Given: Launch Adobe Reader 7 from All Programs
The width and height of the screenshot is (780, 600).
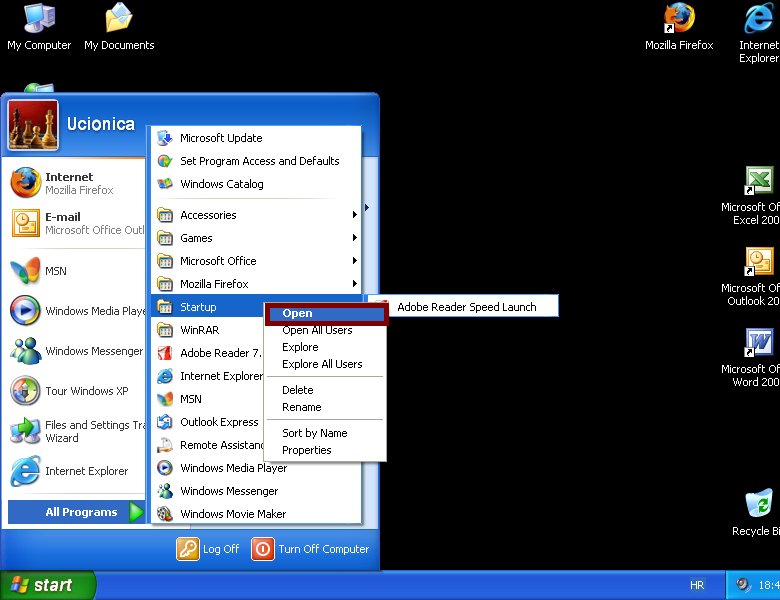Looking at the screenshot, I should point(208,353).
